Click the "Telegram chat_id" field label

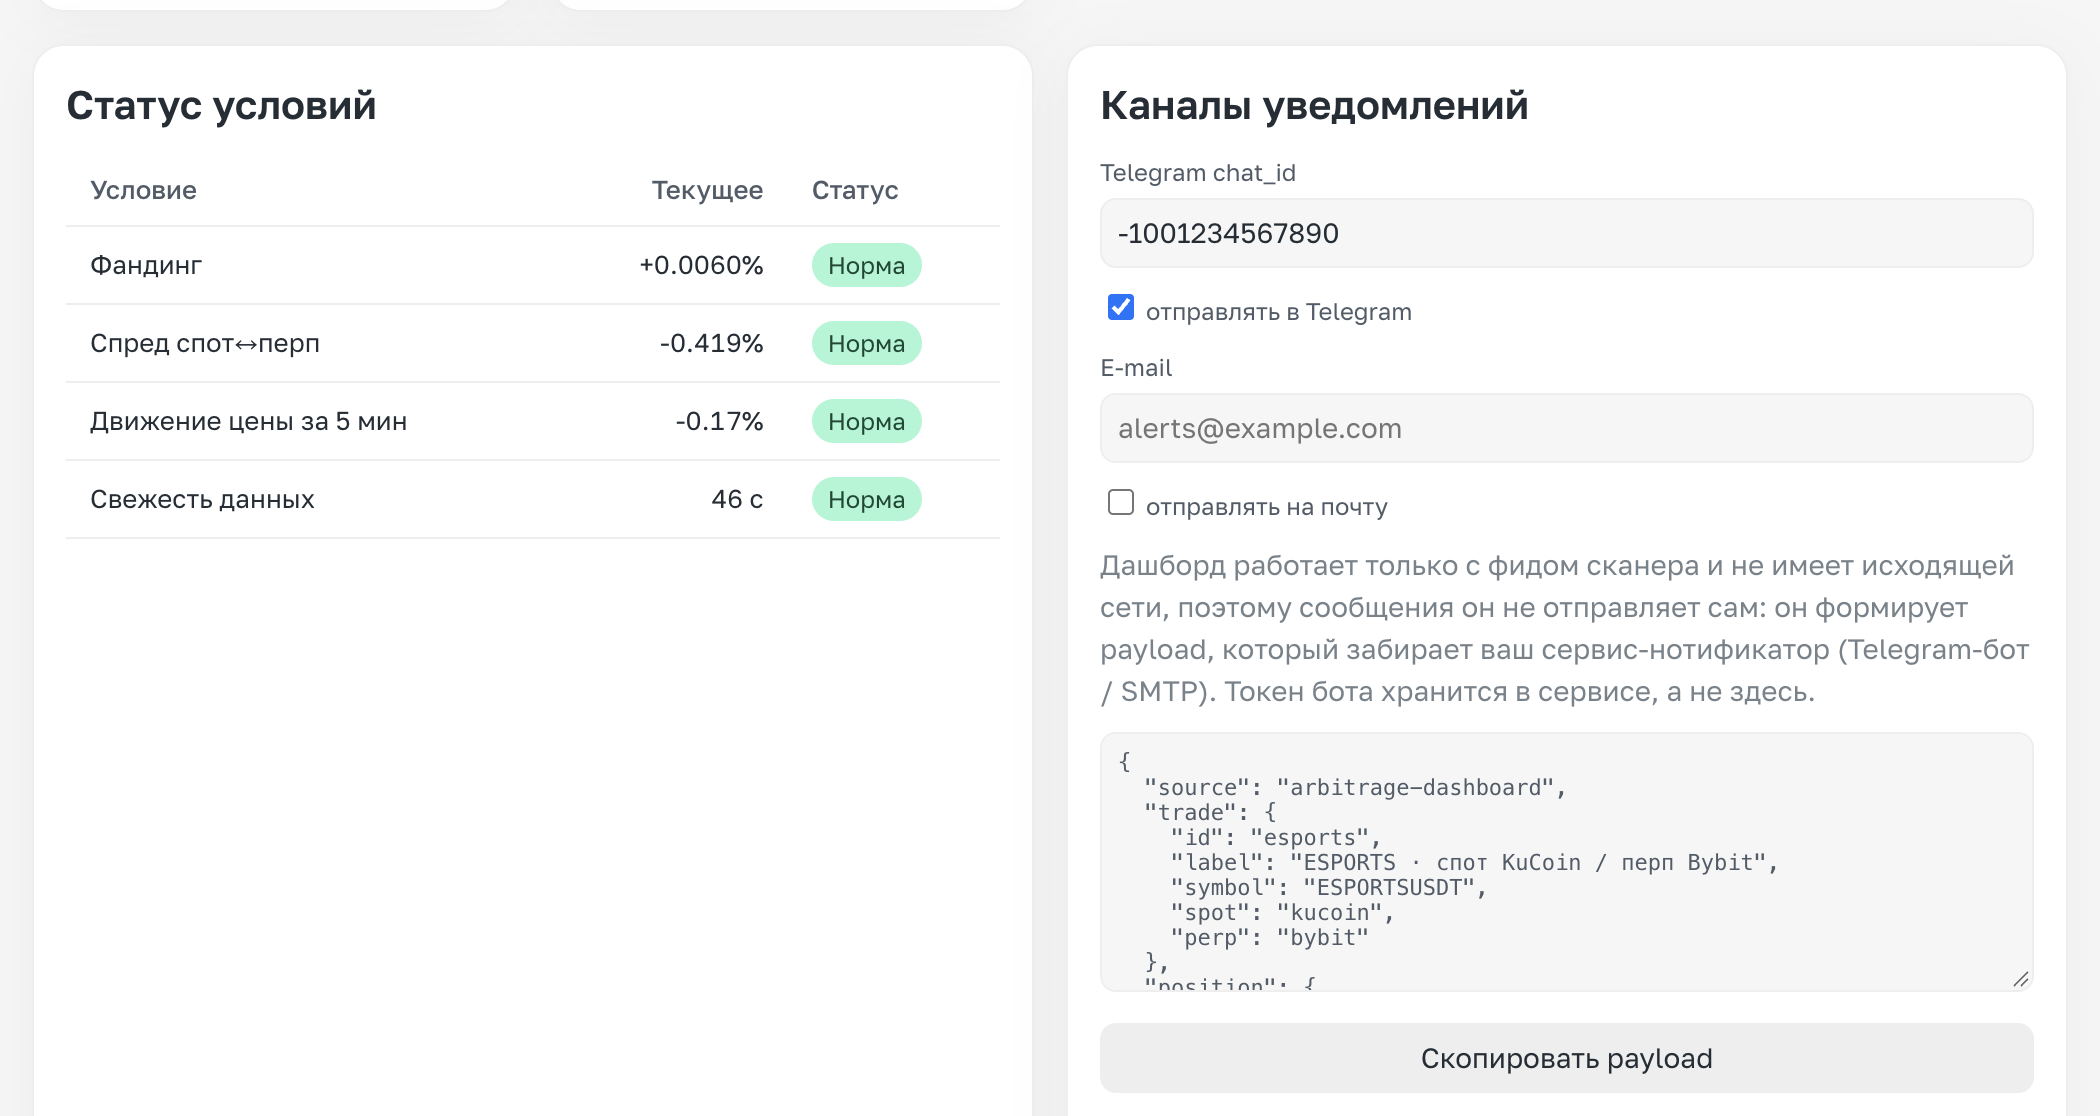tap(1198, 173)
